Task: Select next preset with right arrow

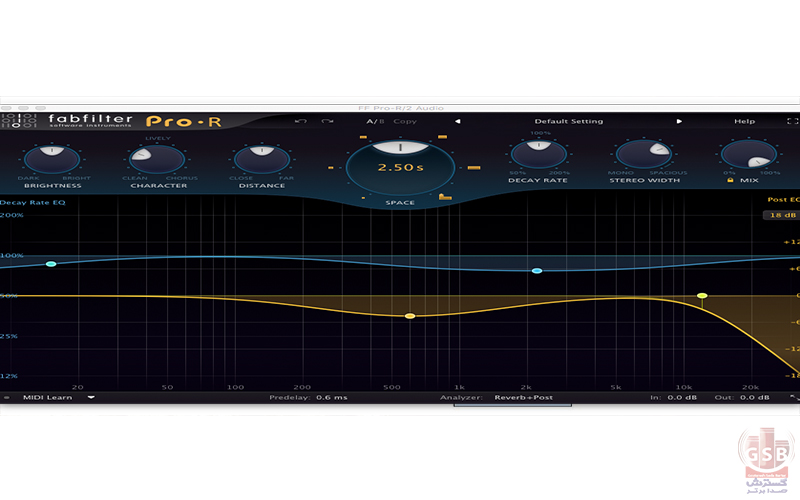Action: (679, 122)
